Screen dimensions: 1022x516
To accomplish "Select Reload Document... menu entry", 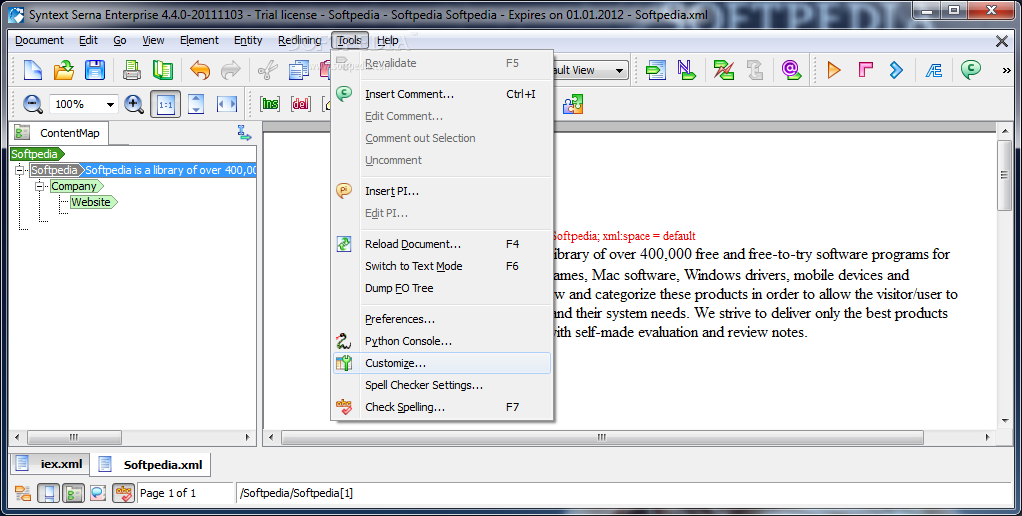I will (x=442, y=244).
